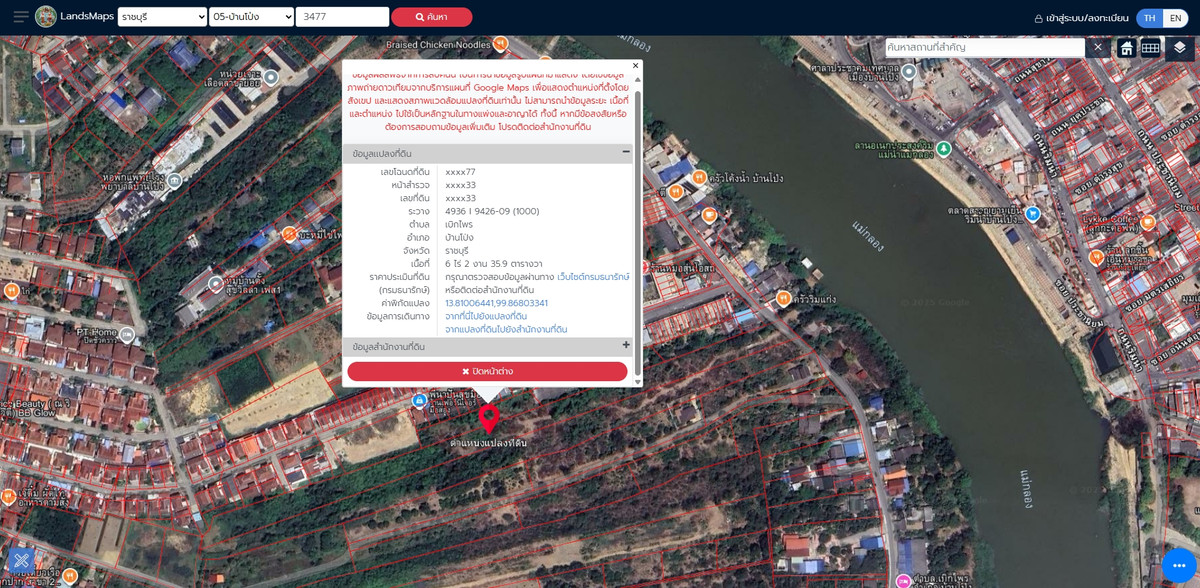
Task: Open the blue chat bubble button
Action: click(x=1179, y=566)
